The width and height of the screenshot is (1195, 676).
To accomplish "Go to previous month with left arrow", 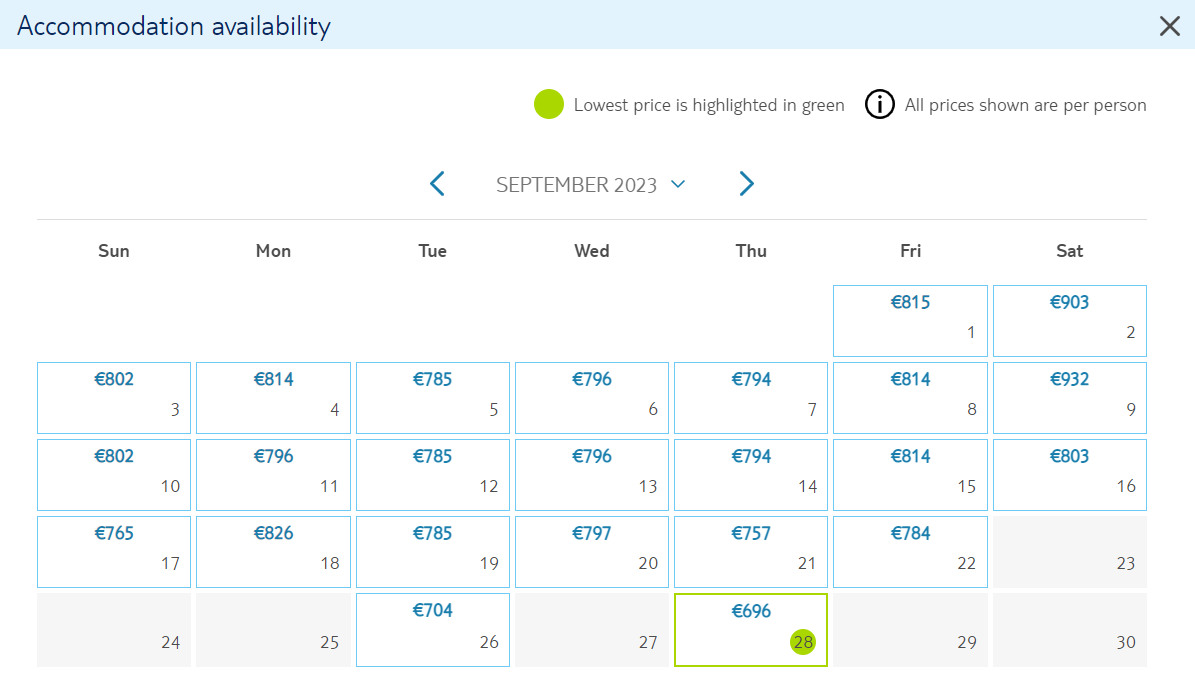I will point(437,184).
